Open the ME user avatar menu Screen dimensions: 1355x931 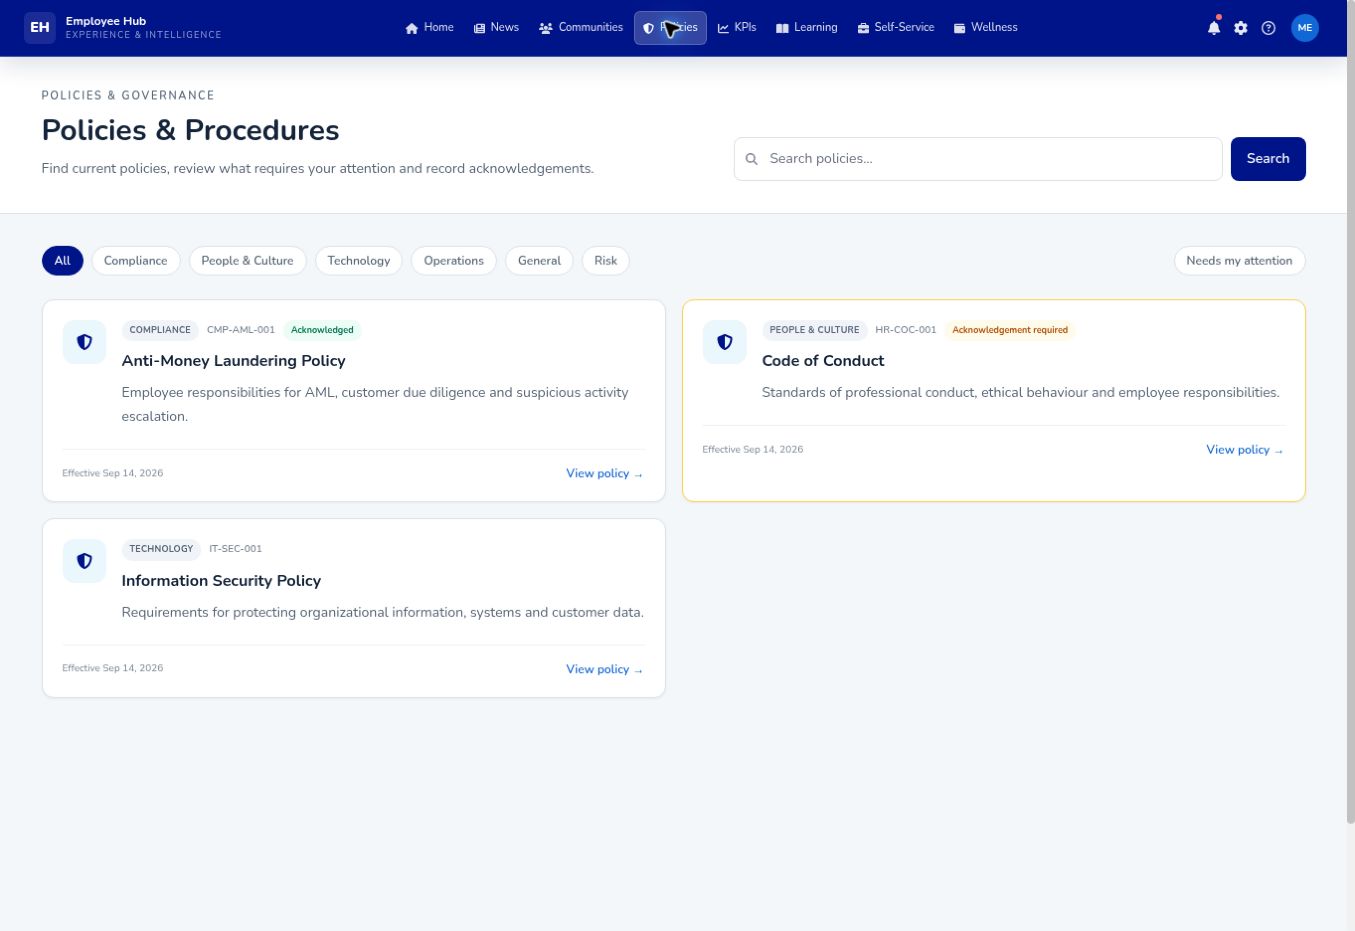coord(1305,28)
